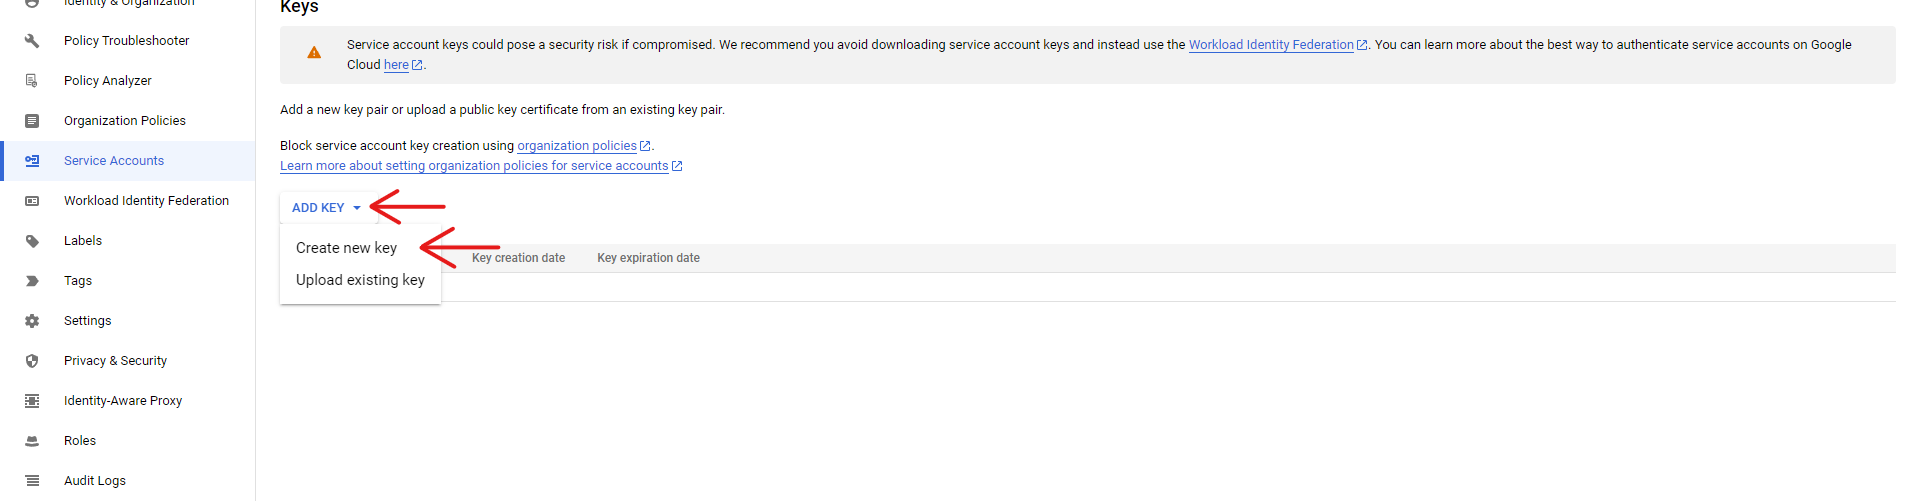Choose Upload existing key option

(360, 280)
